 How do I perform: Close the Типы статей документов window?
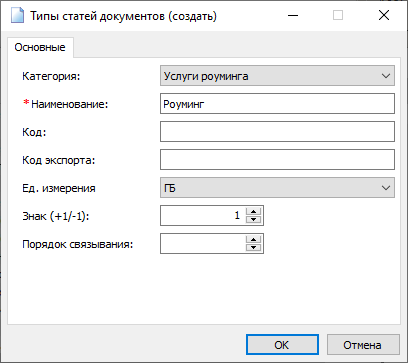[x=384, y=15]
